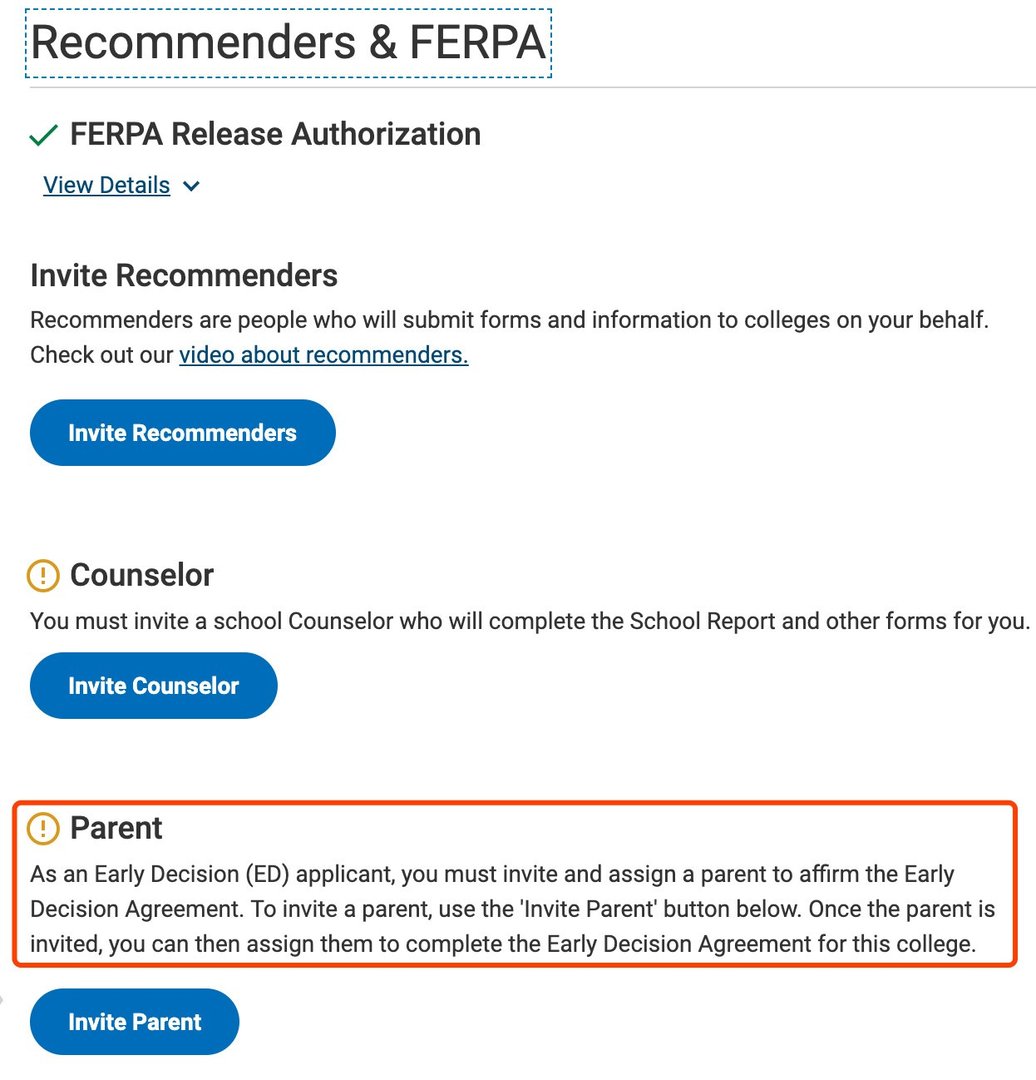This screenshot has width=1036, height=1080.
Task: Click the Parent warning exclamation icon
Action: [x=44, y=828]
